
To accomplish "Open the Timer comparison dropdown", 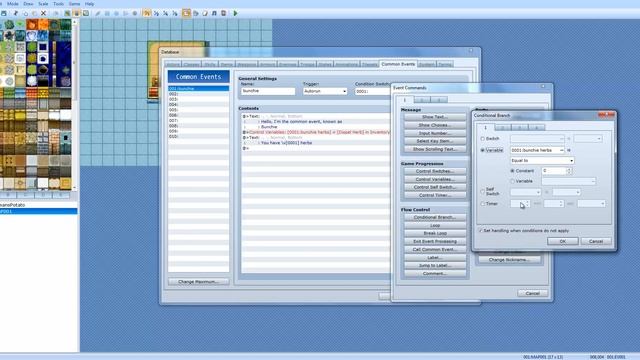I will coord(591,204).
